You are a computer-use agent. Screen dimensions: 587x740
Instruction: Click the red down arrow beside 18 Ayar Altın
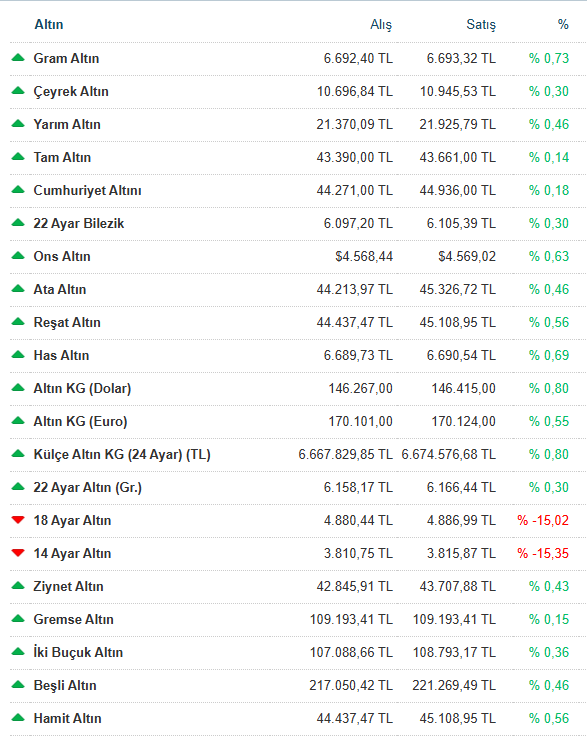pyautogui.click(x=18, y=520)
